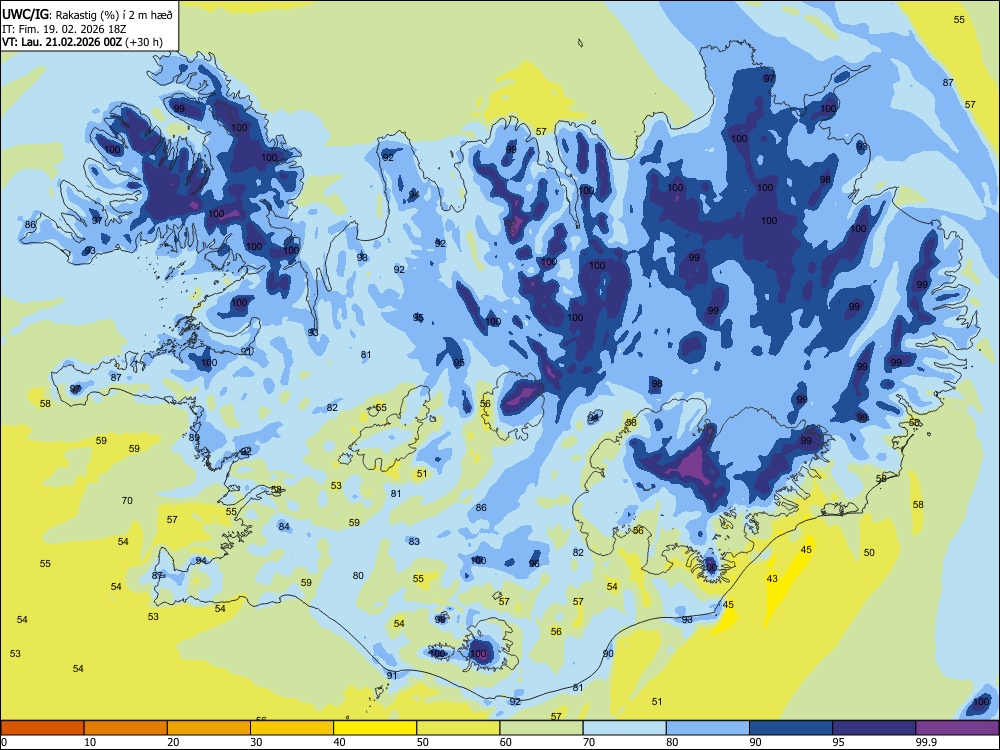Select the '95' legend scale label below the colorbar
Screen dimensions: 1000x750
[839, 742]
